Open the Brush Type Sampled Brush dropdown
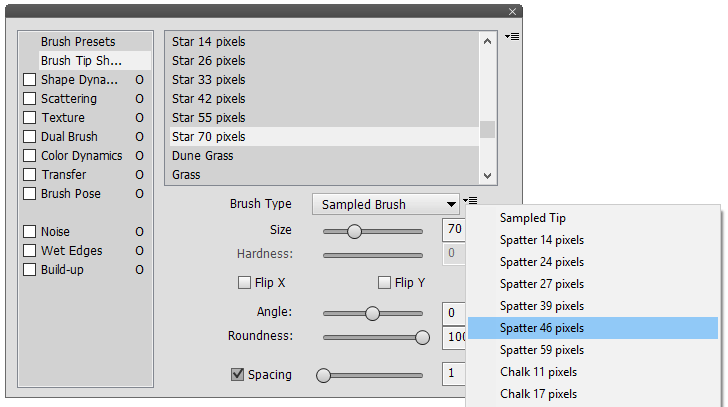Screen dimensions: 728x407 pyautogui.click(x=385, y=204)
